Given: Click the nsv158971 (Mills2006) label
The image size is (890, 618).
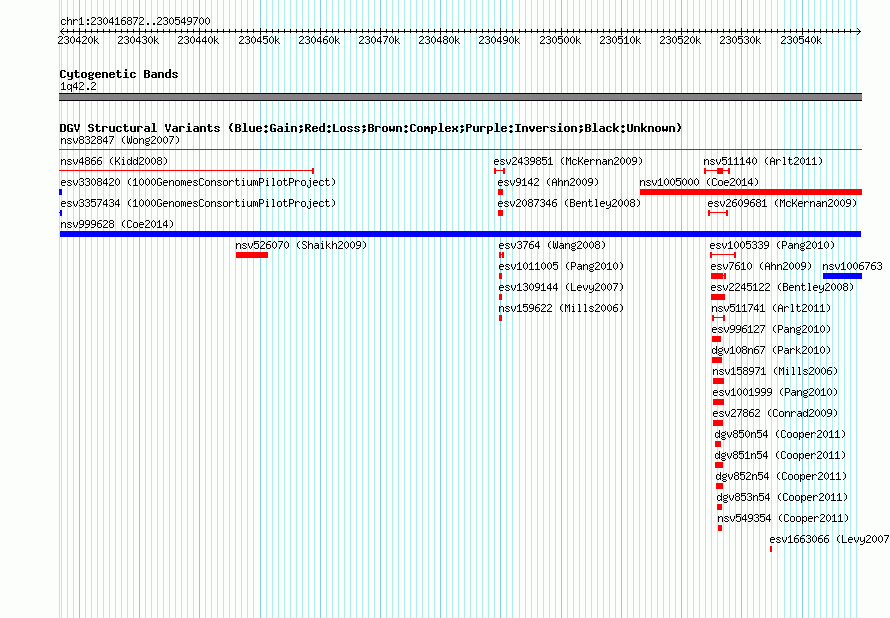Looking at the screenshot, I should (775, 371).
